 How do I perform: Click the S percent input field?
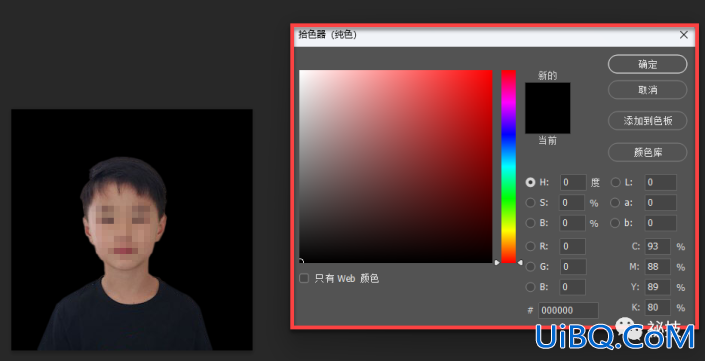(572, 203)
